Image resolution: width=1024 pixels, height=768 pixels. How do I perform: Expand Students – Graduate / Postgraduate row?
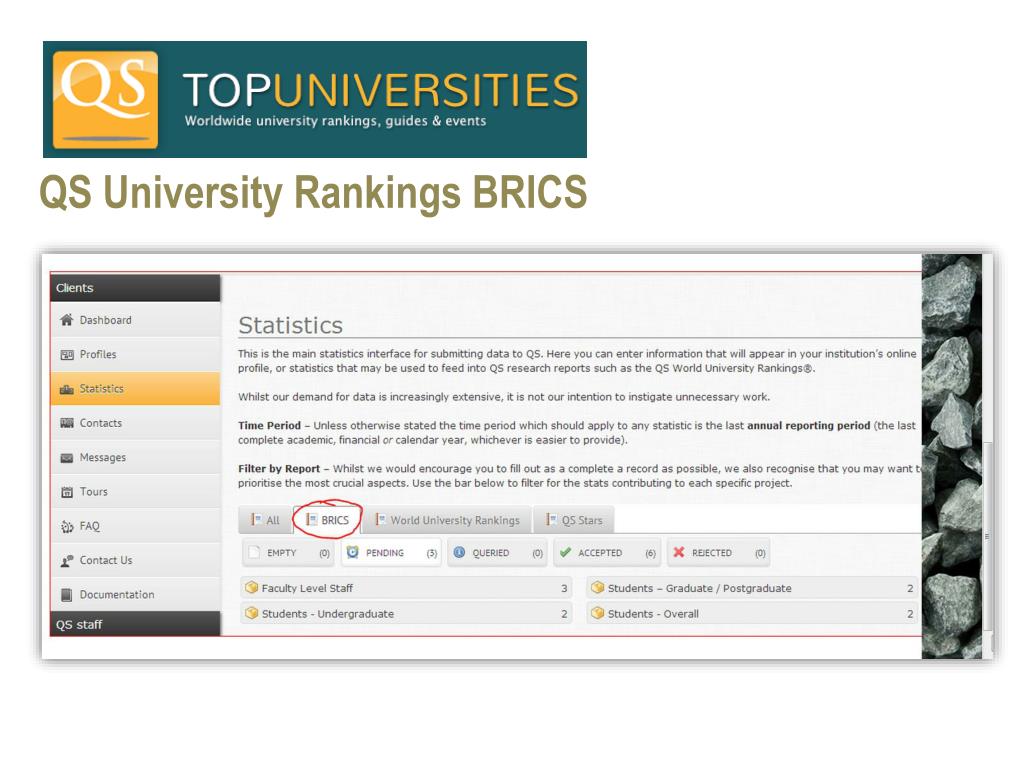tap(752, 588)
